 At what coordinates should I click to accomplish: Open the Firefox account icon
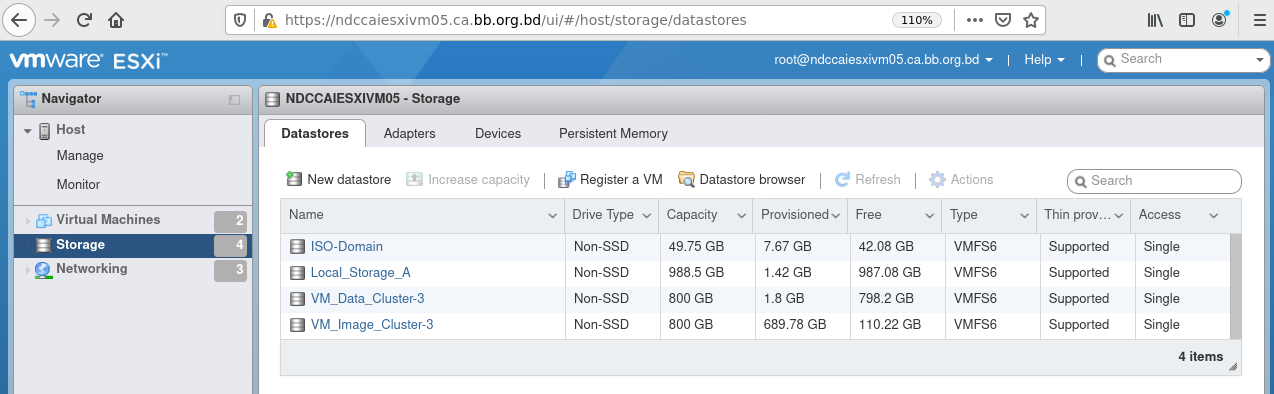1219,20
